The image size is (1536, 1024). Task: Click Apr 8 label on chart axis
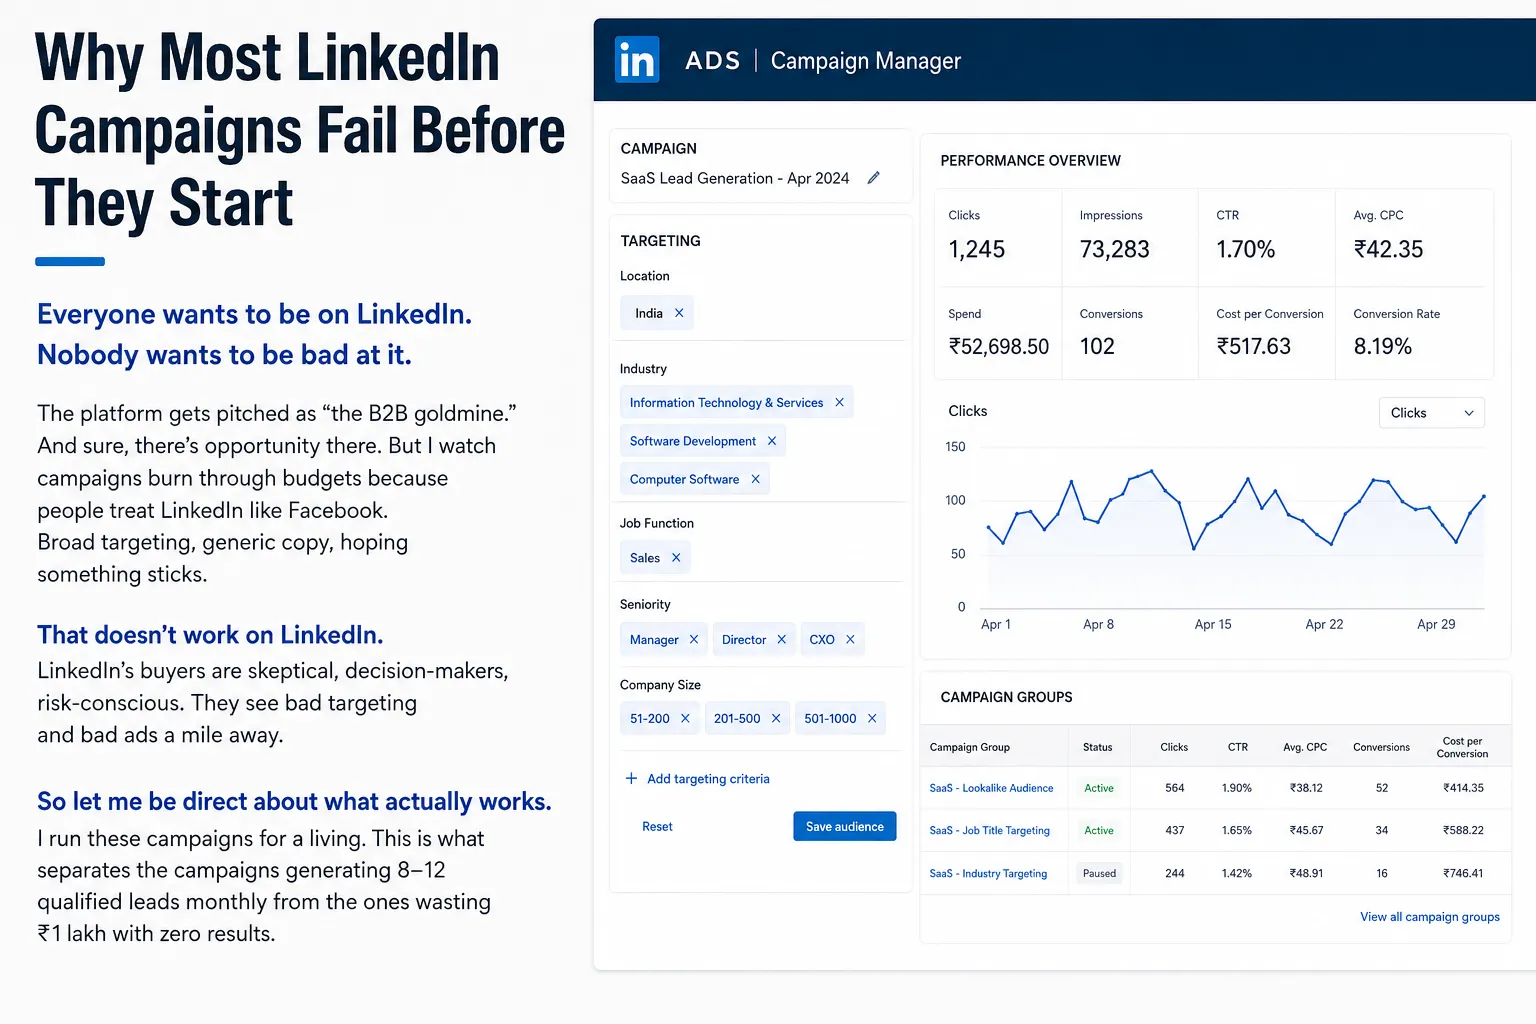(1098, 624)
